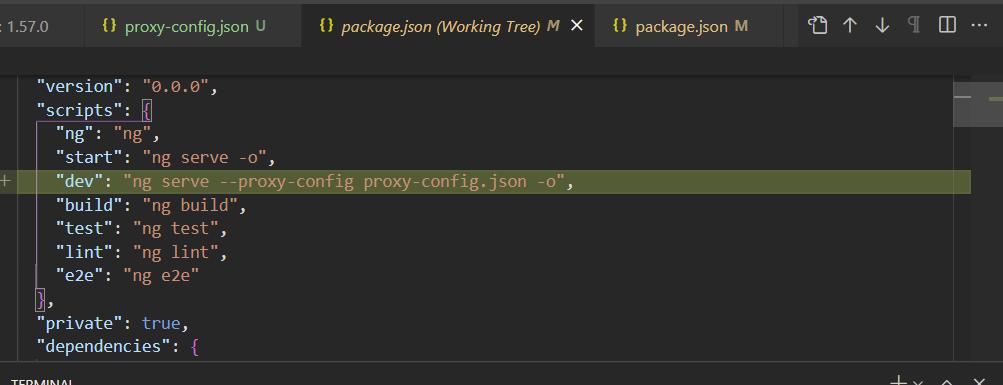This screenshot has height=385, width=1003.
Task: Click the "e2e" script key
Action: click(80, 276)
